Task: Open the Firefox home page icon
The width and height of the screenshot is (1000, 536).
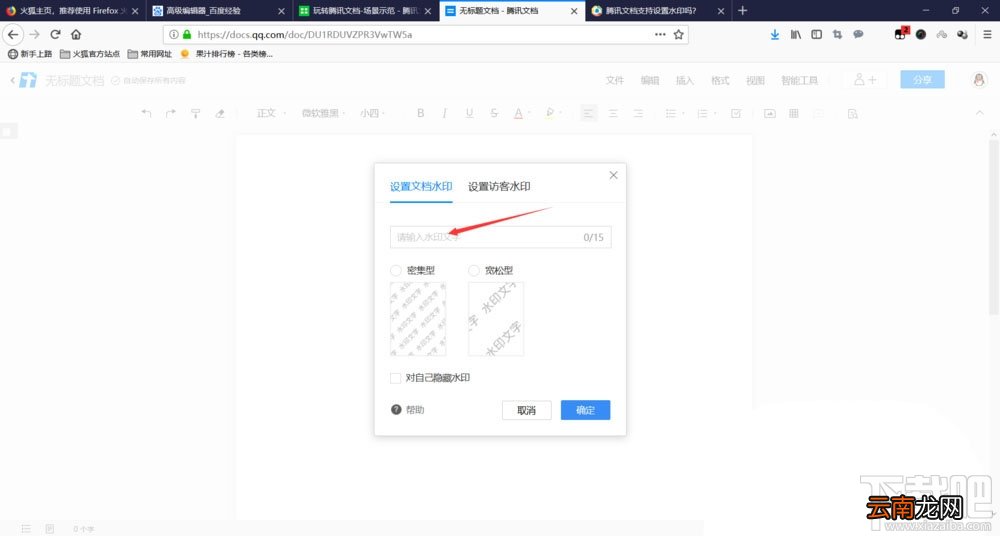Action: click(76, 34)
